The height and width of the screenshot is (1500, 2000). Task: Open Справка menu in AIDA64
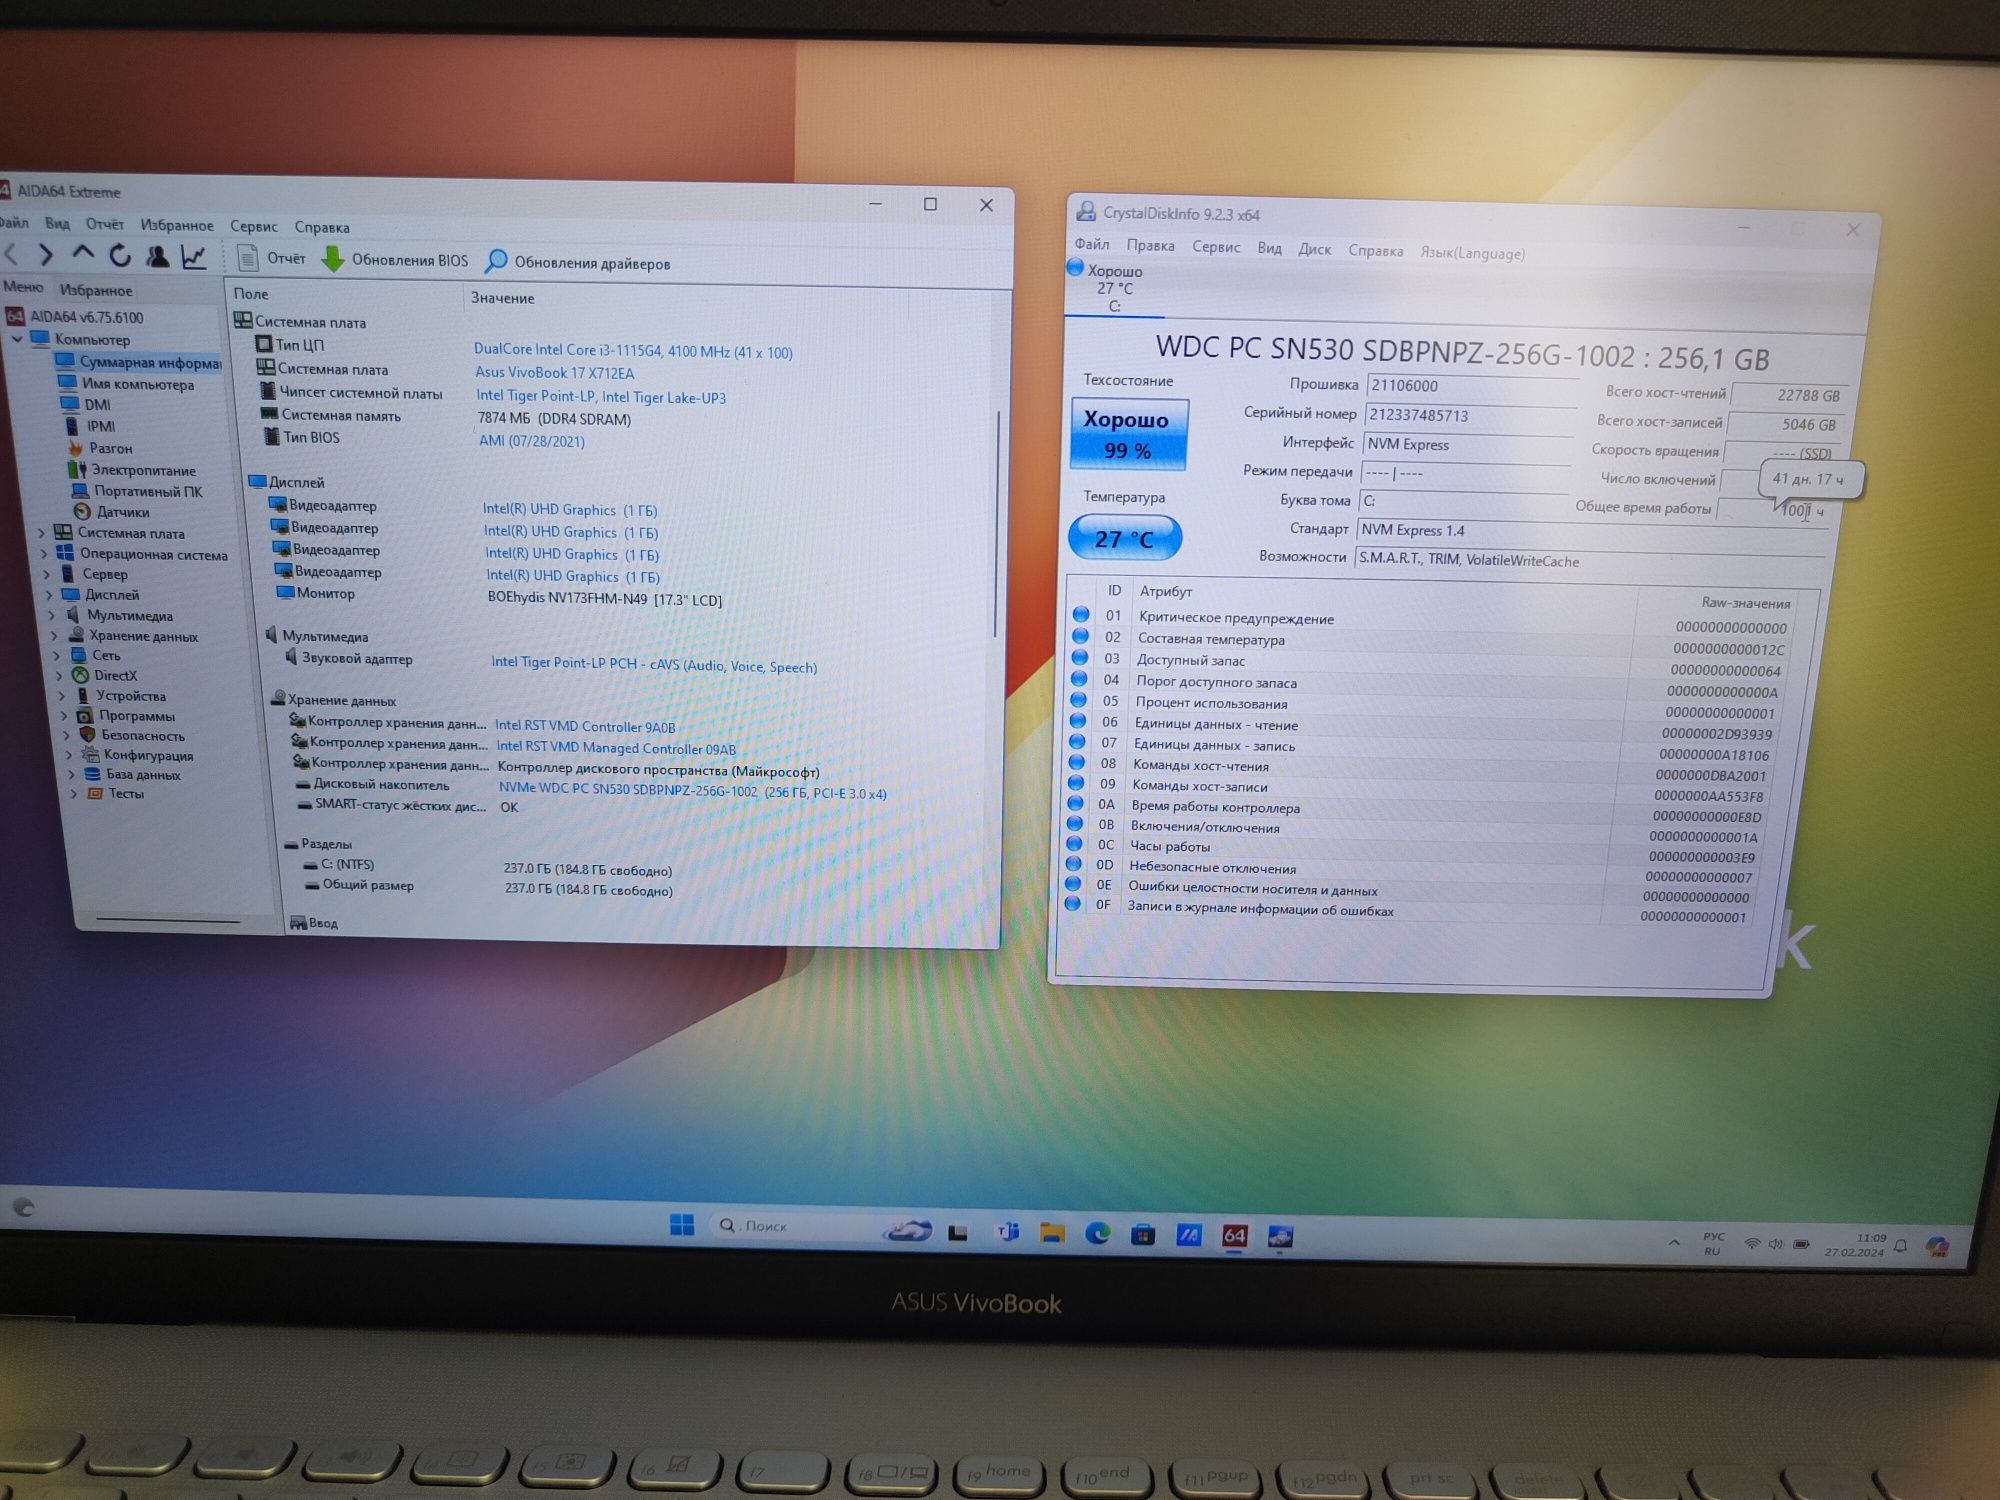coord(322,227)
